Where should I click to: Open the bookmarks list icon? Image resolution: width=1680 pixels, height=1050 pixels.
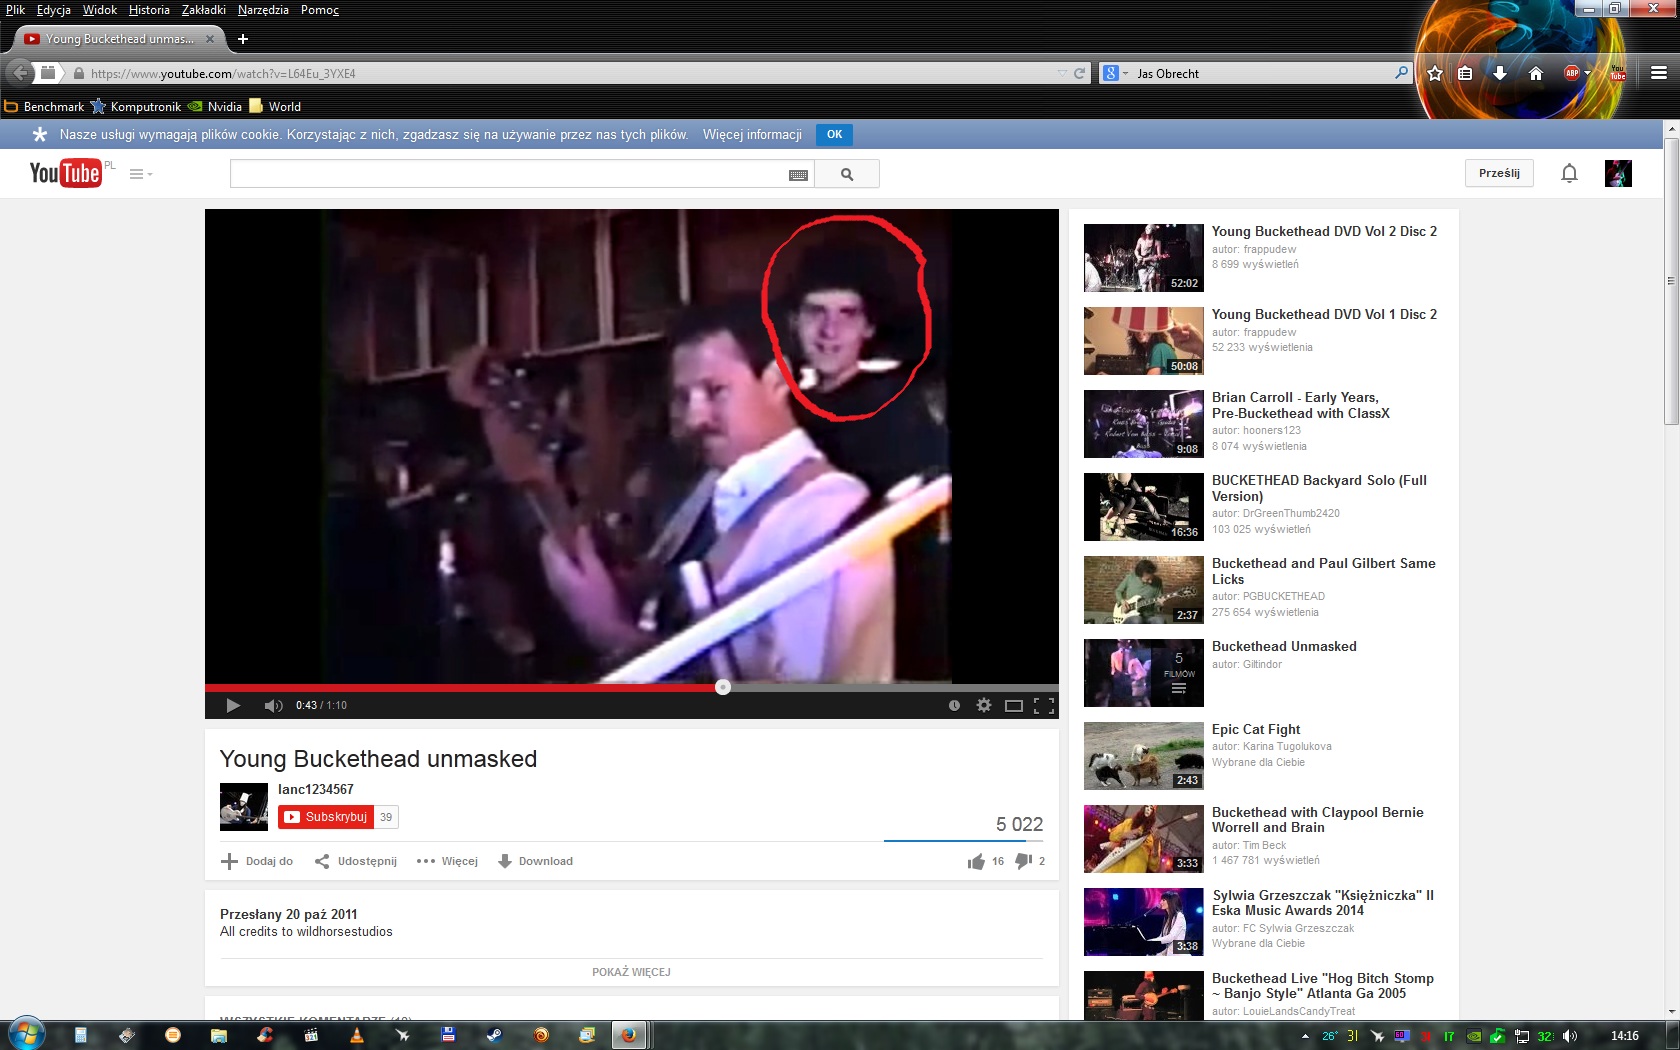tap(1465, 73)
